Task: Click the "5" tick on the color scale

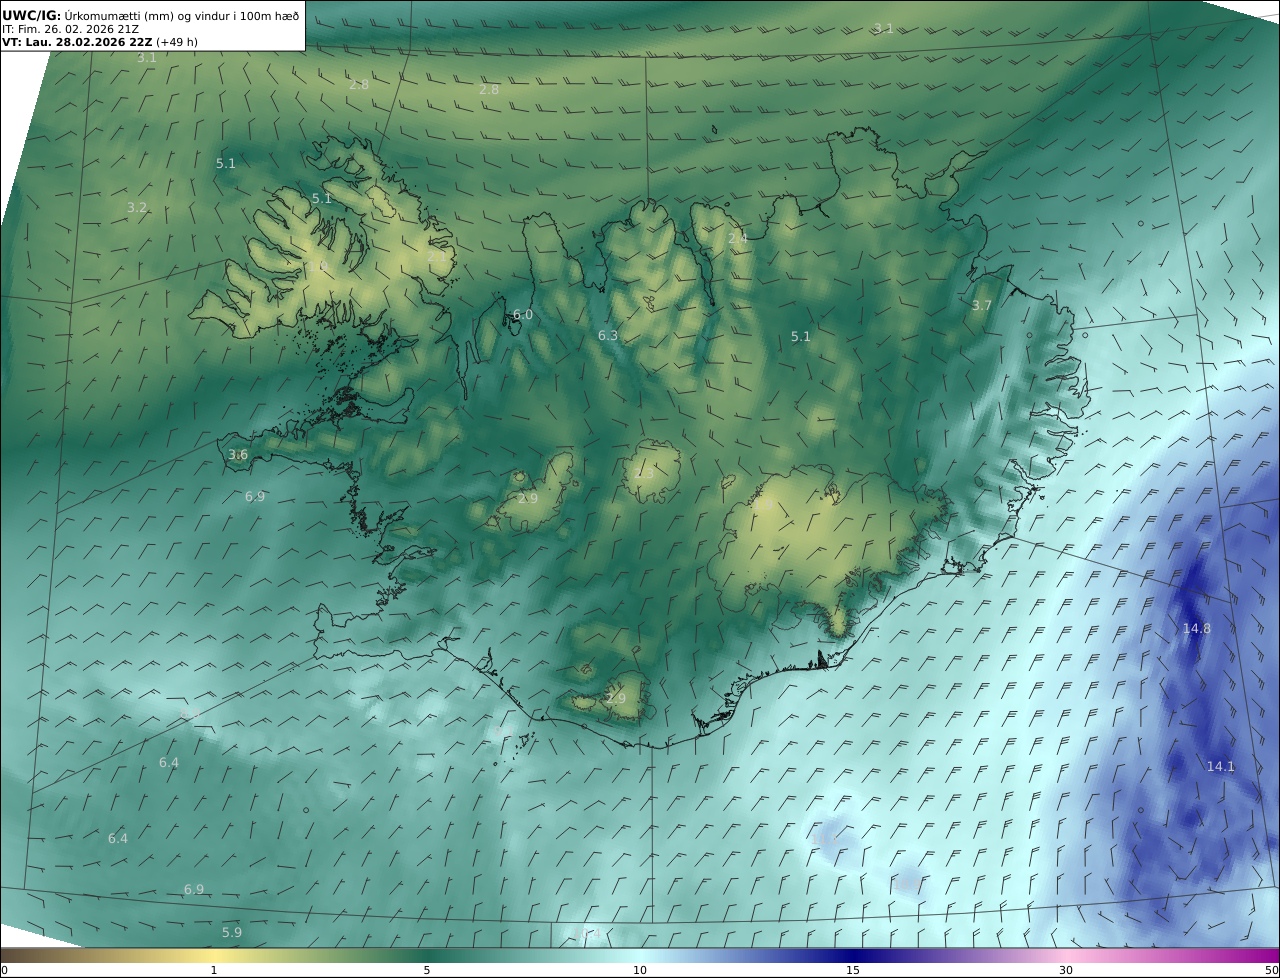Action: coord(427,970)
